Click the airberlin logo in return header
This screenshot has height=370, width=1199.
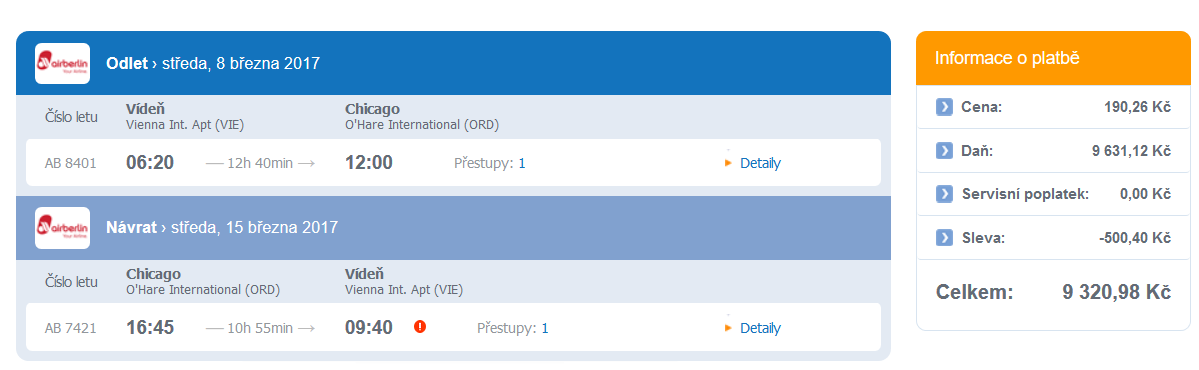pyautogui.click(x=62, y=228)
